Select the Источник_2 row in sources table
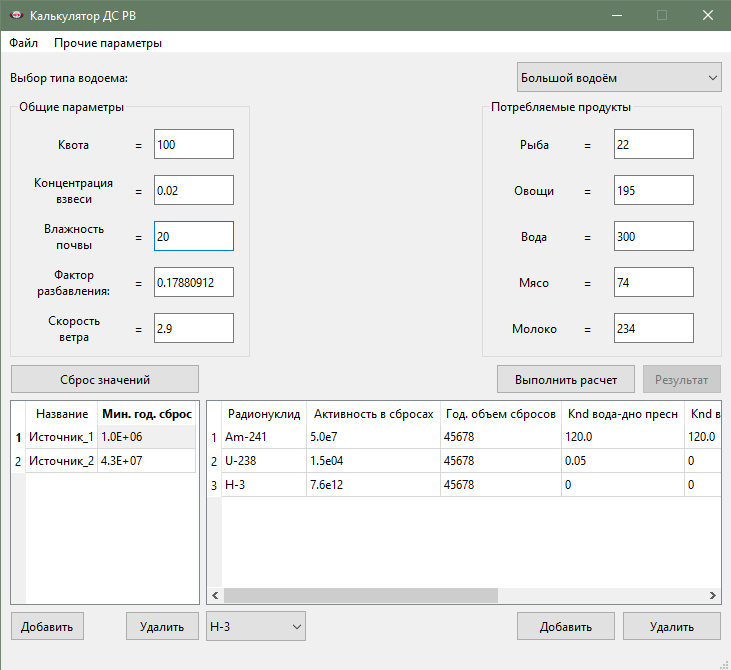 (x=62, y=460)
